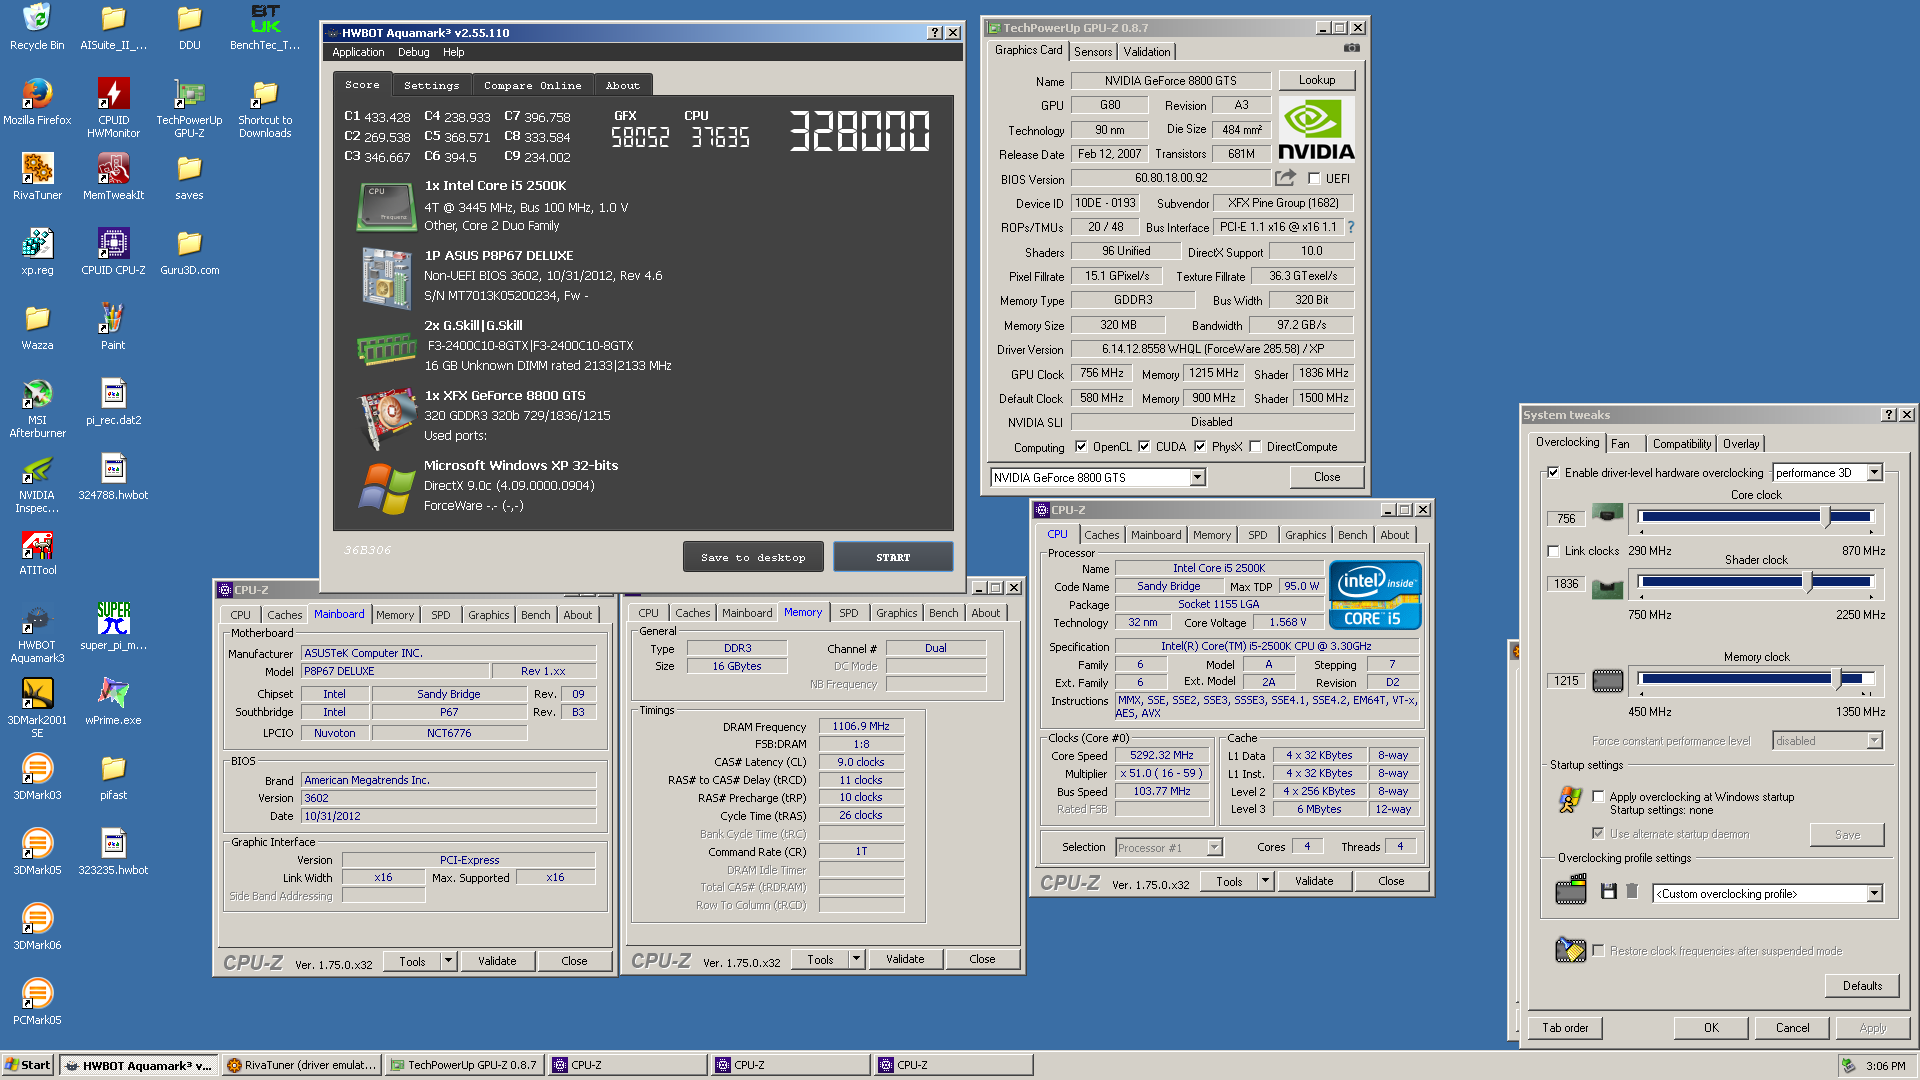Adjust Core clock slider handle
Screen dimensions: 1920x1080
click(x=1827, y=517)
